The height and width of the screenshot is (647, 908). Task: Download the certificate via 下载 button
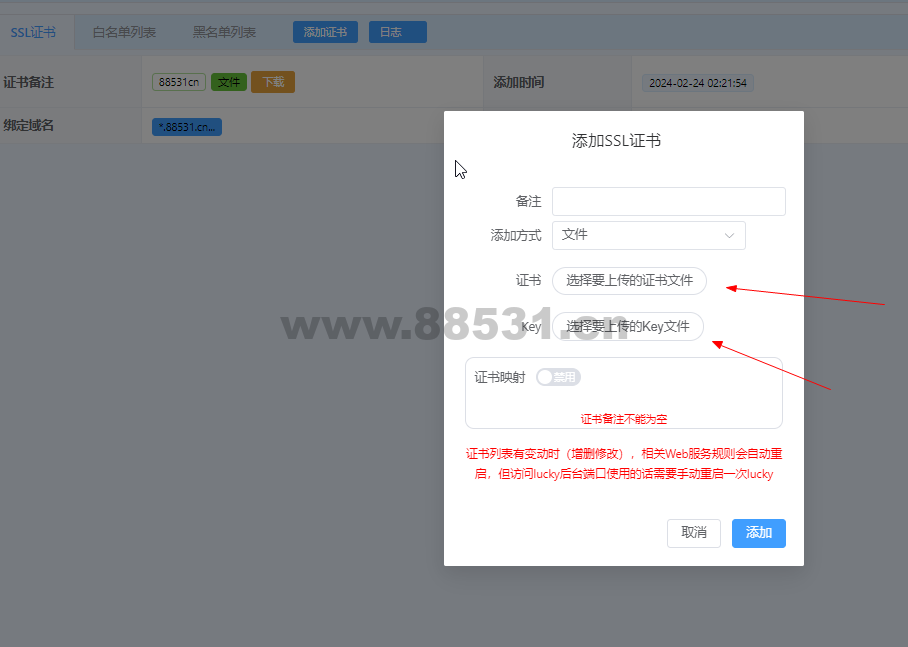pos(273,82)
